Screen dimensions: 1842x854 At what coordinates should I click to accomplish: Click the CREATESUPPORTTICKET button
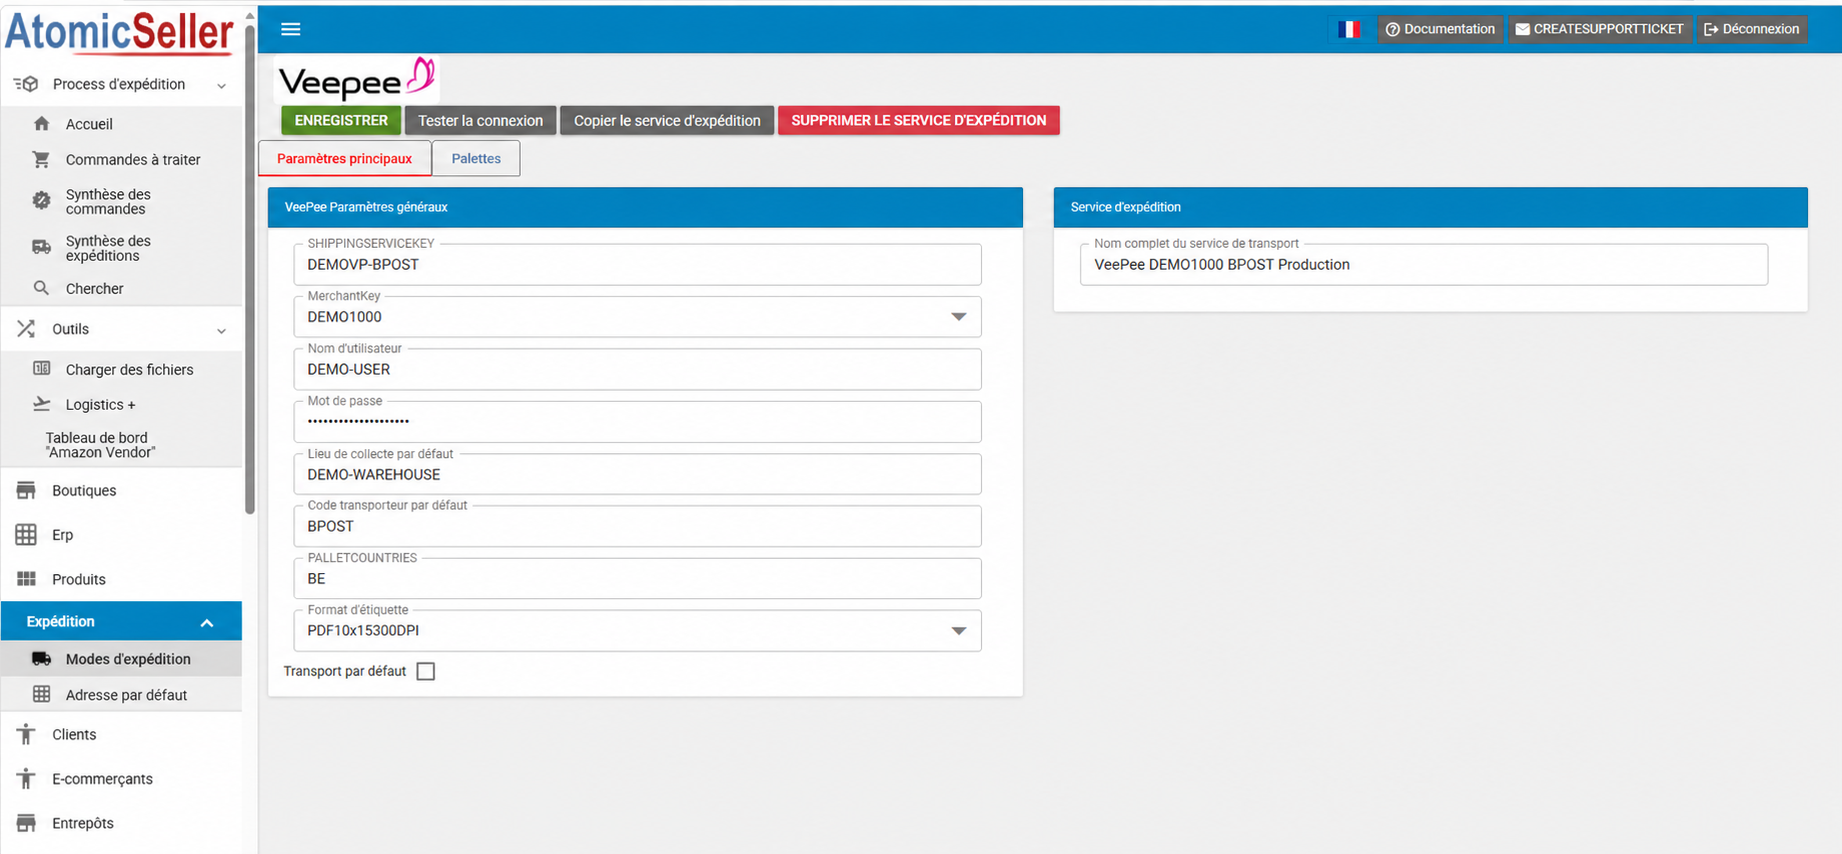tap(1600, 29)
